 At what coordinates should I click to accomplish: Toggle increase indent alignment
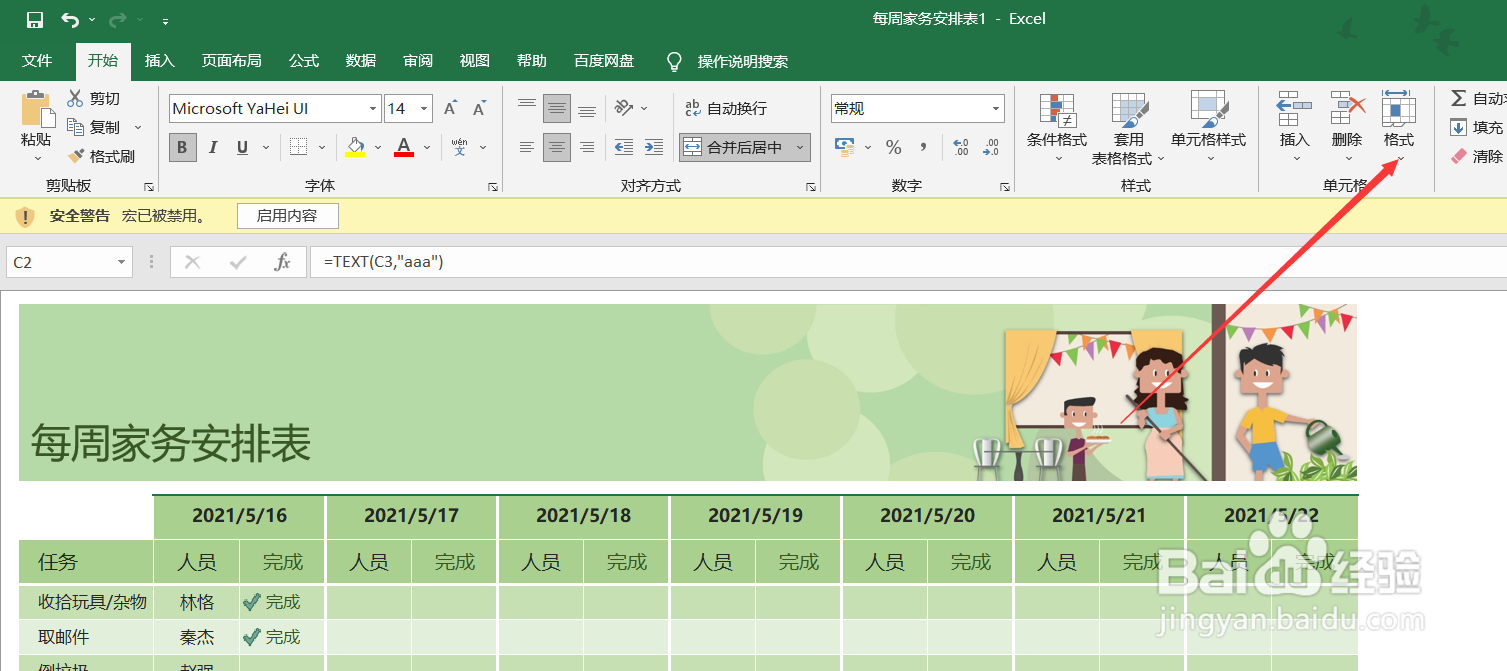pyautogui.click(x=651, y=147)
